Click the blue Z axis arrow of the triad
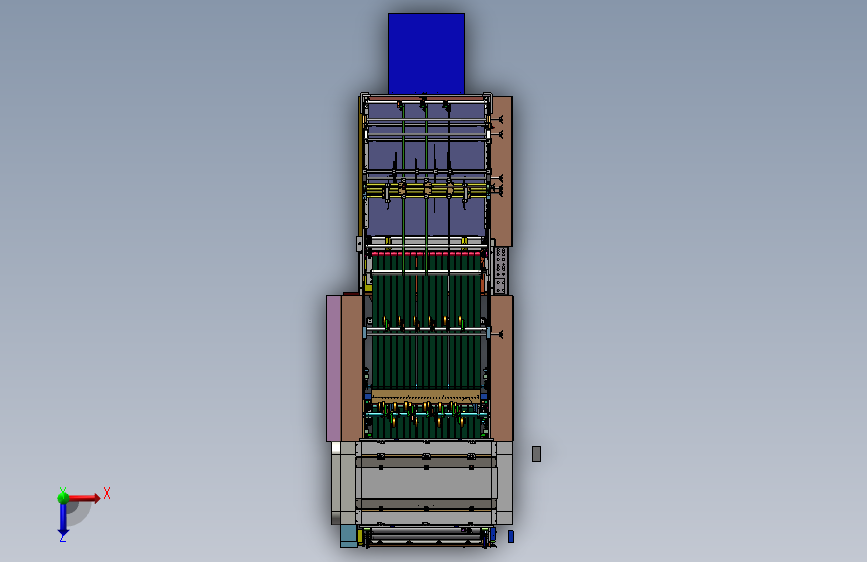This screenshot has height=562, width=867. 63,519
